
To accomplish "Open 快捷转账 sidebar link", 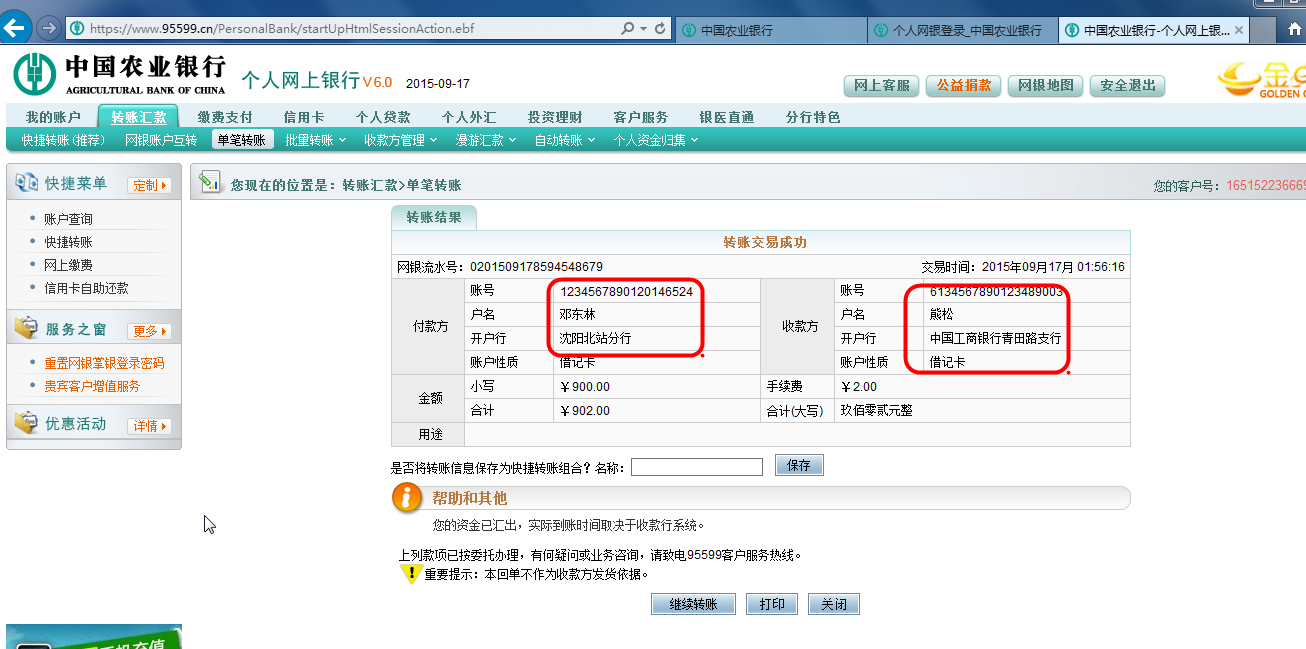I will 68,242.
